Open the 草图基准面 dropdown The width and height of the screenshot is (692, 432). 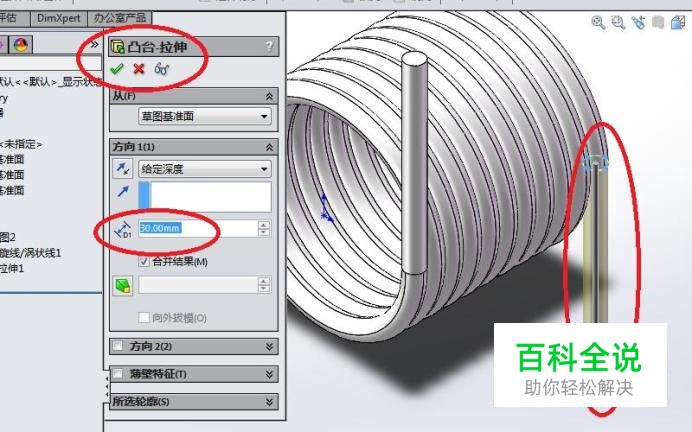205,116
